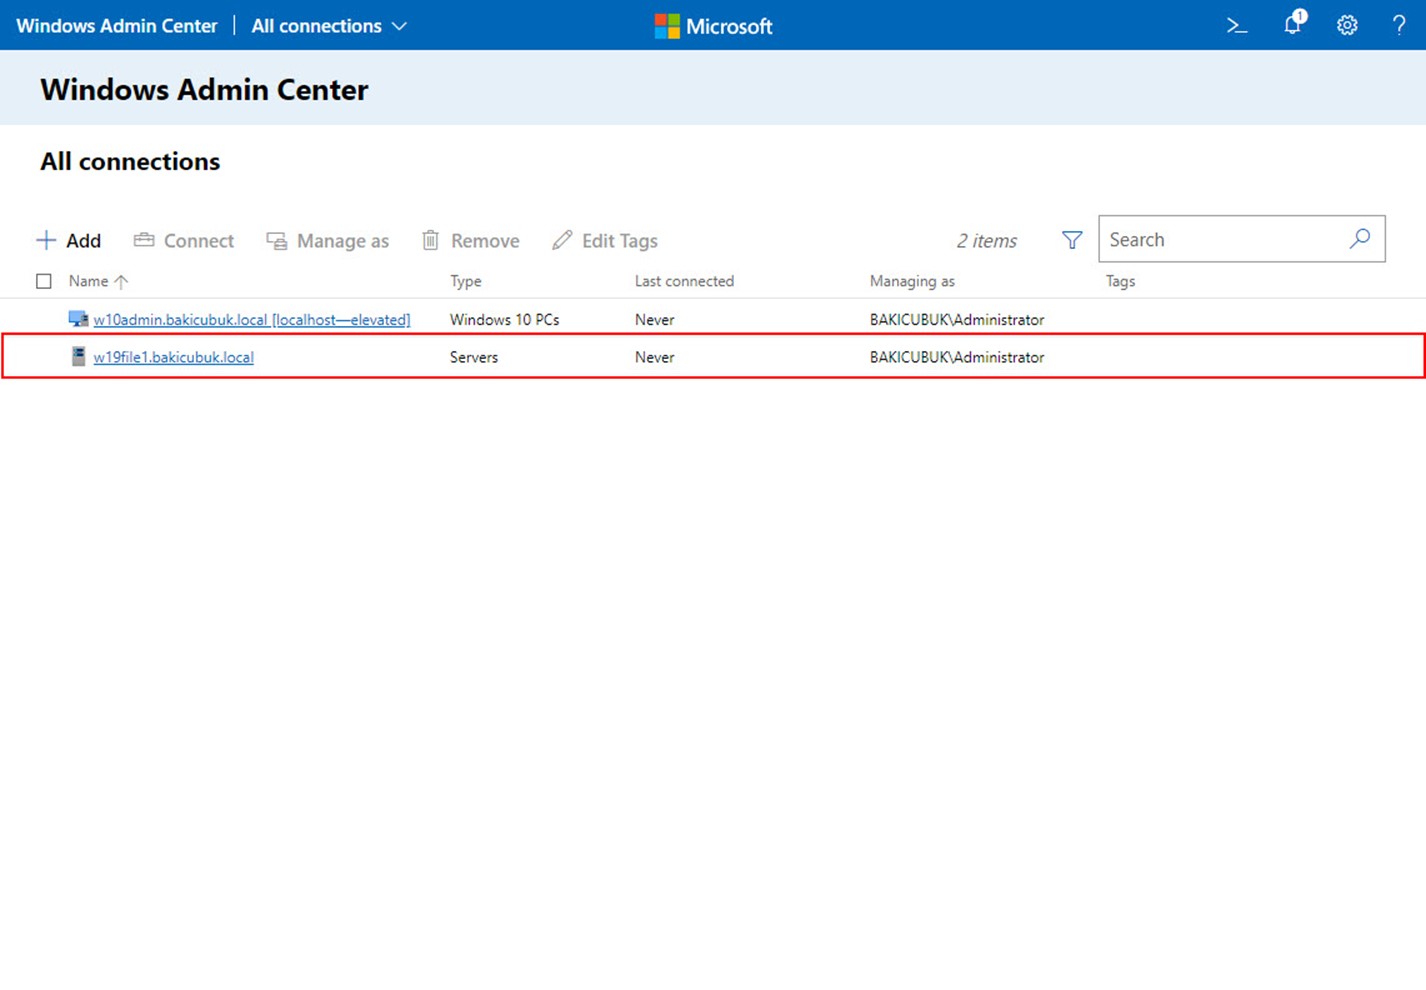Click the w10admin PC icon
The image size is (1426, 990).
(78, 319)
